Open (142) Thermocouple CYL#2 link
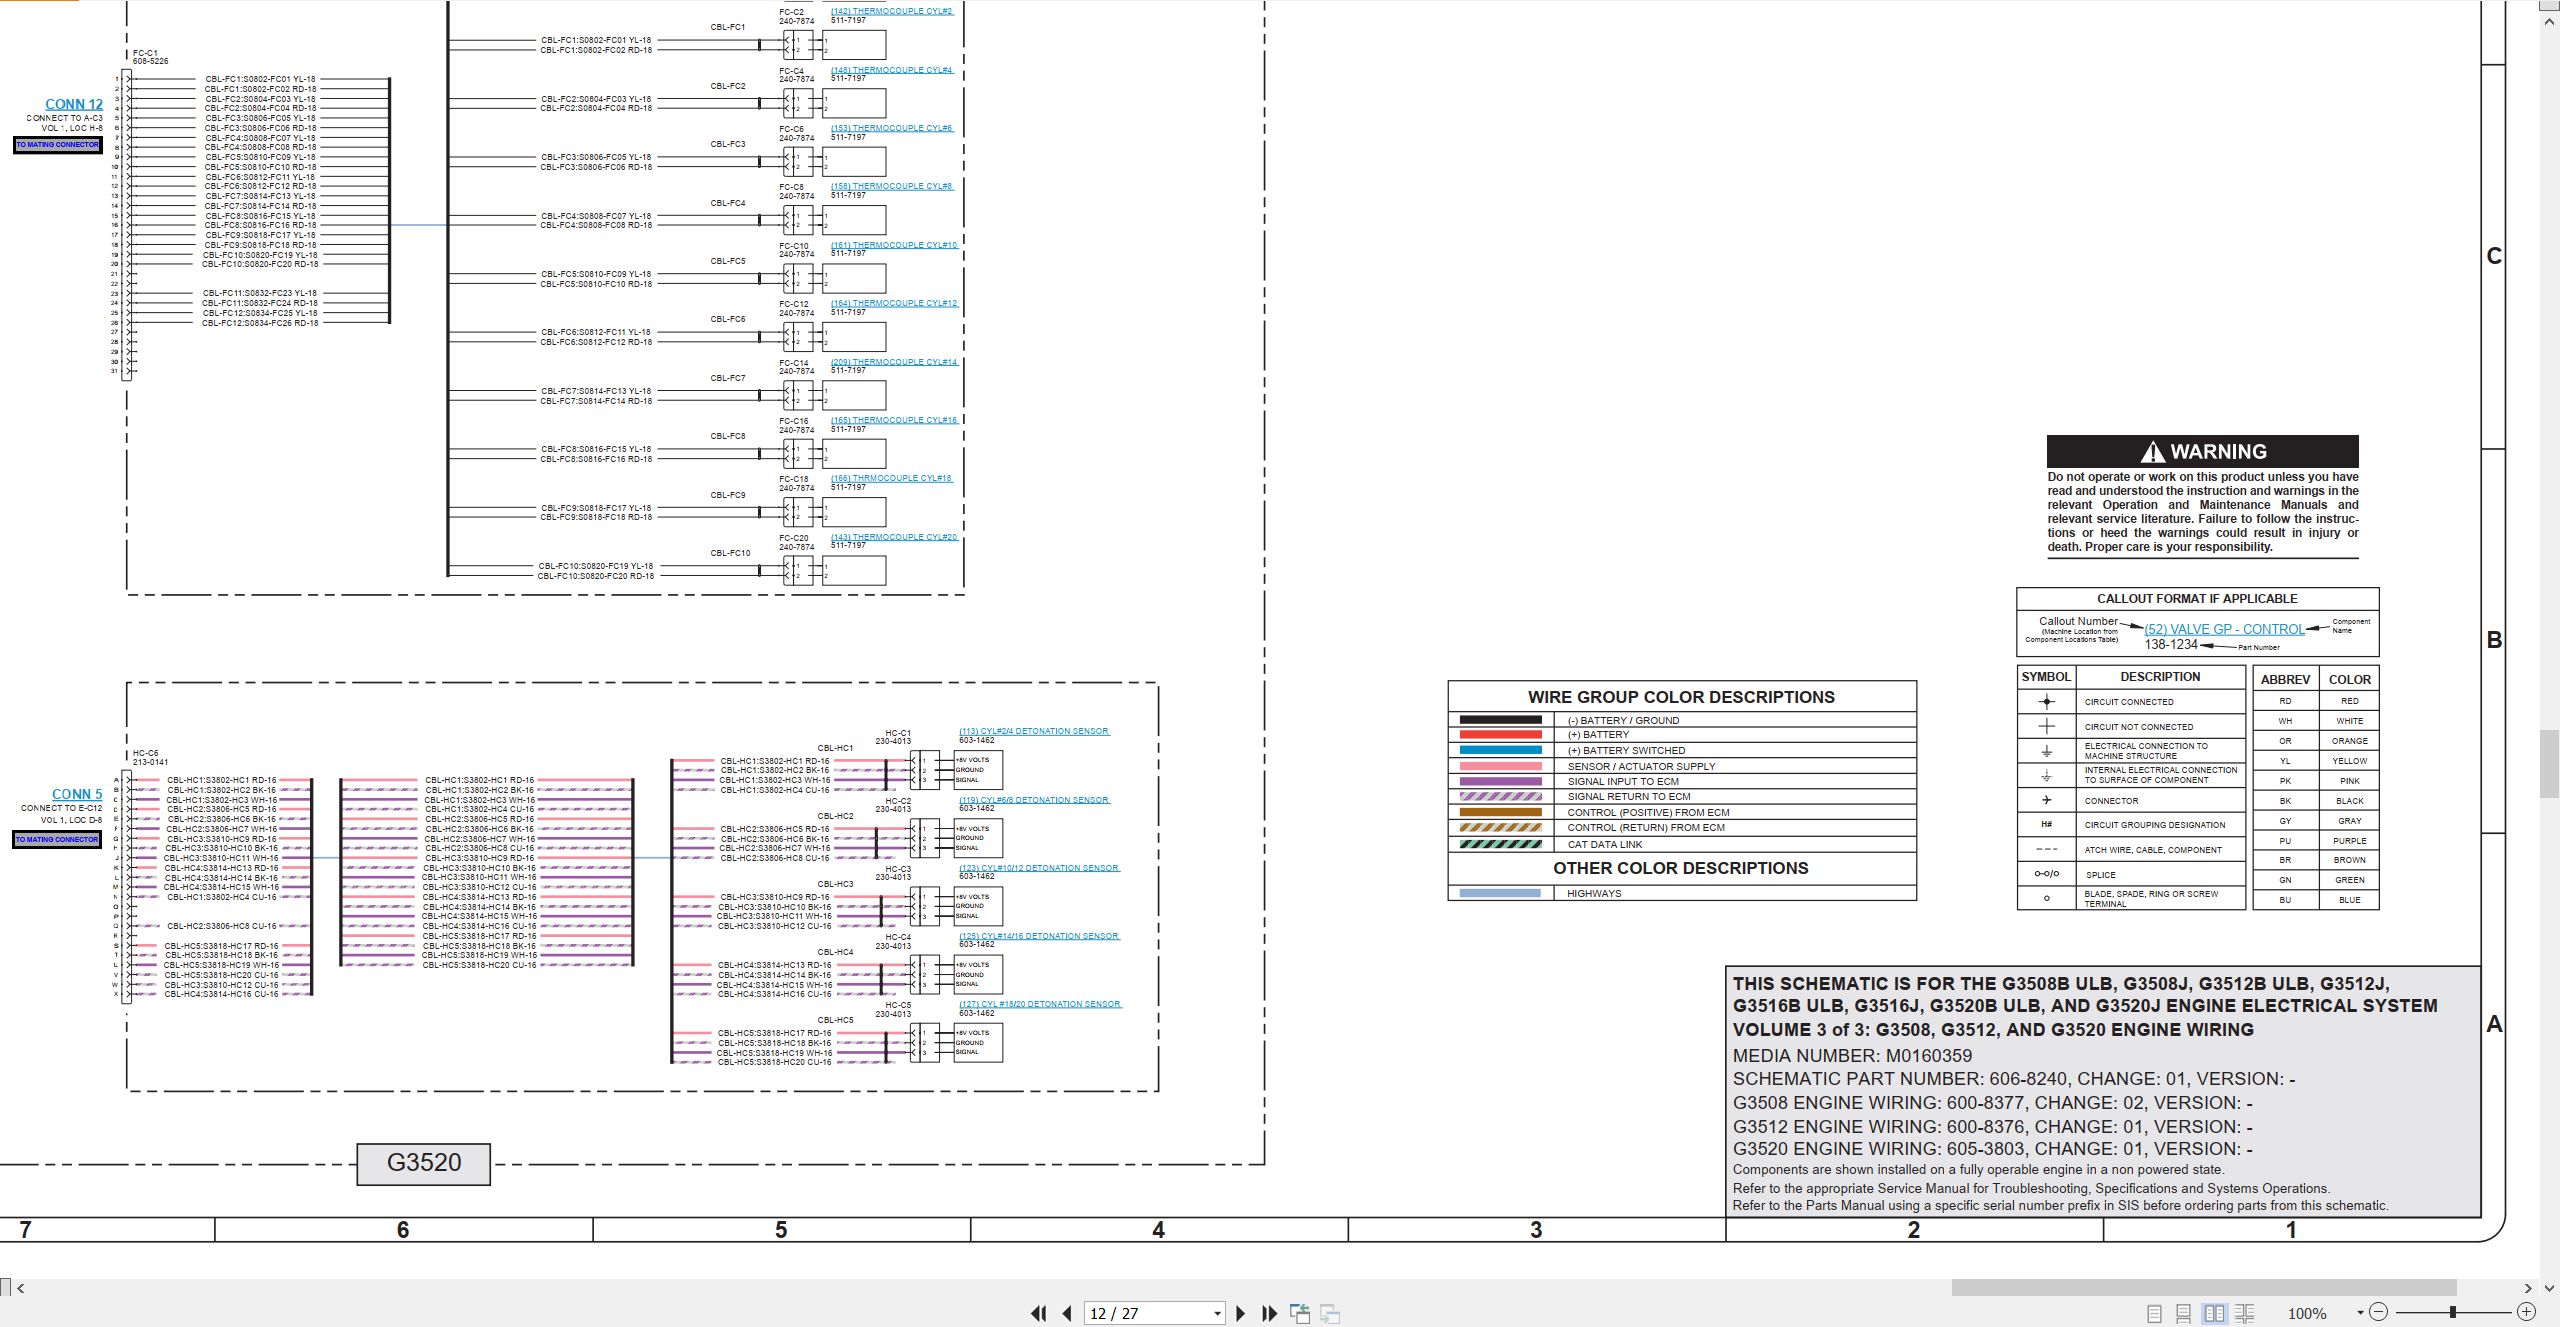 pos(892,11)
